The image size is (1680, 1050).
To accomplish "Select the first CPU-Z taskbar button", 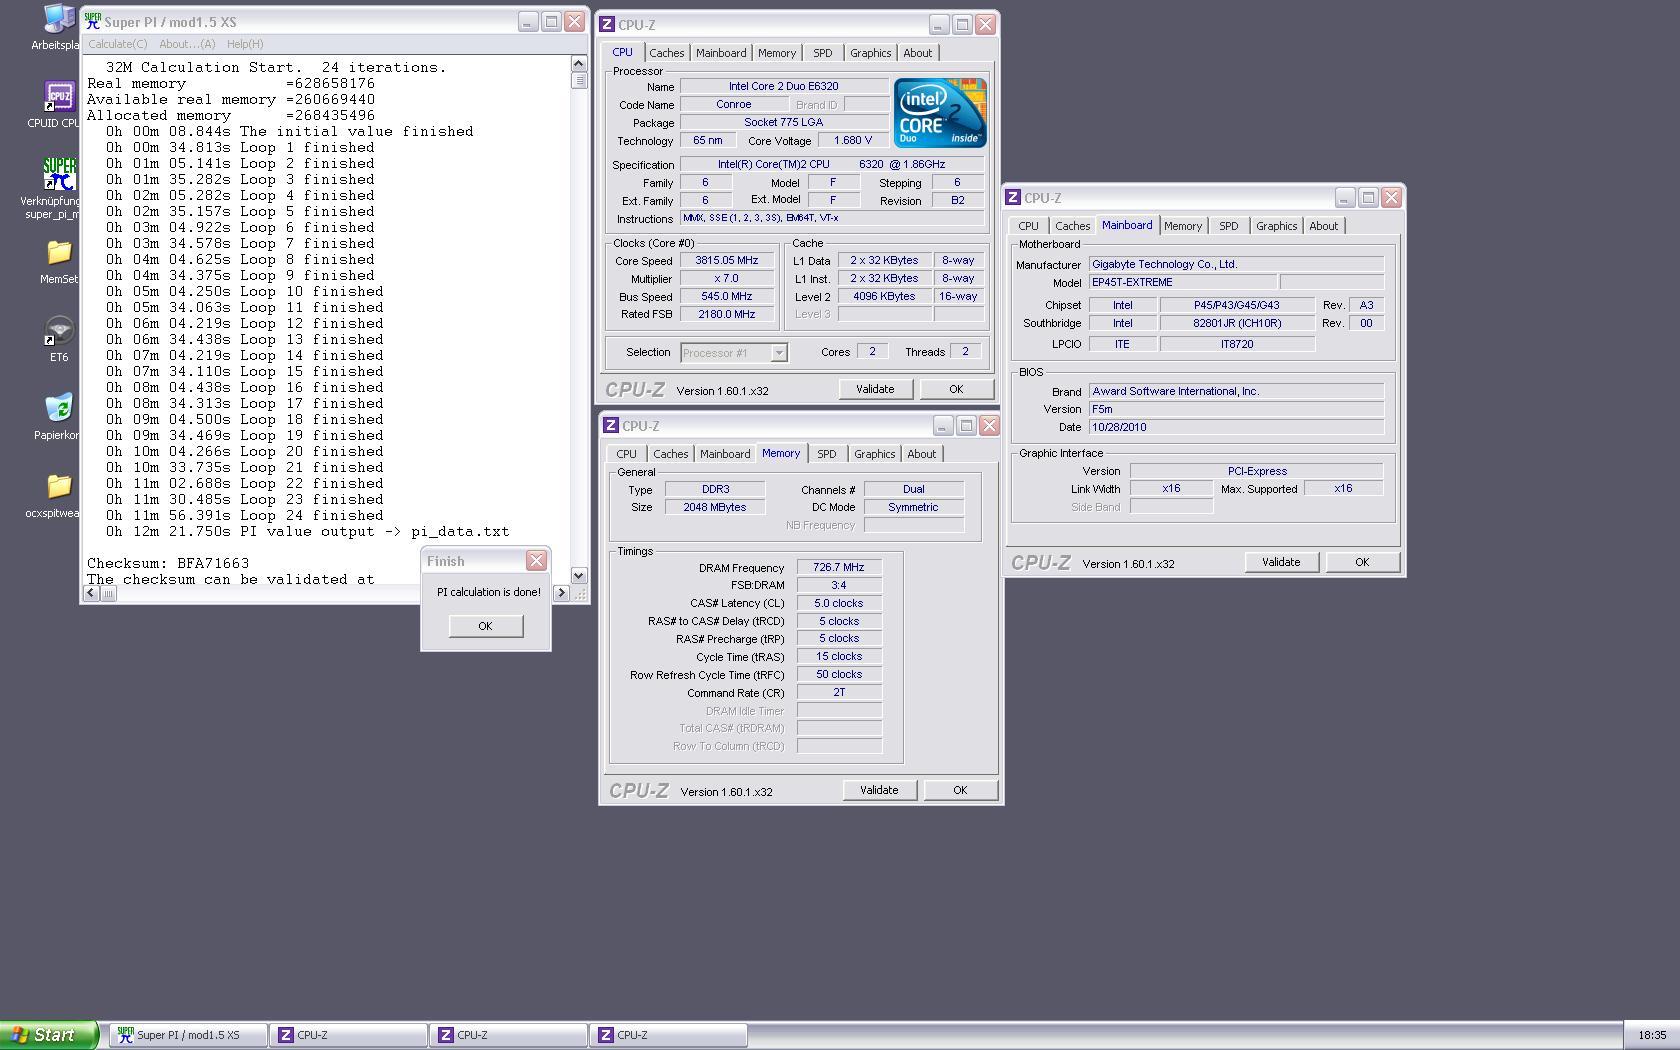I will click(x=350, y=1035).
